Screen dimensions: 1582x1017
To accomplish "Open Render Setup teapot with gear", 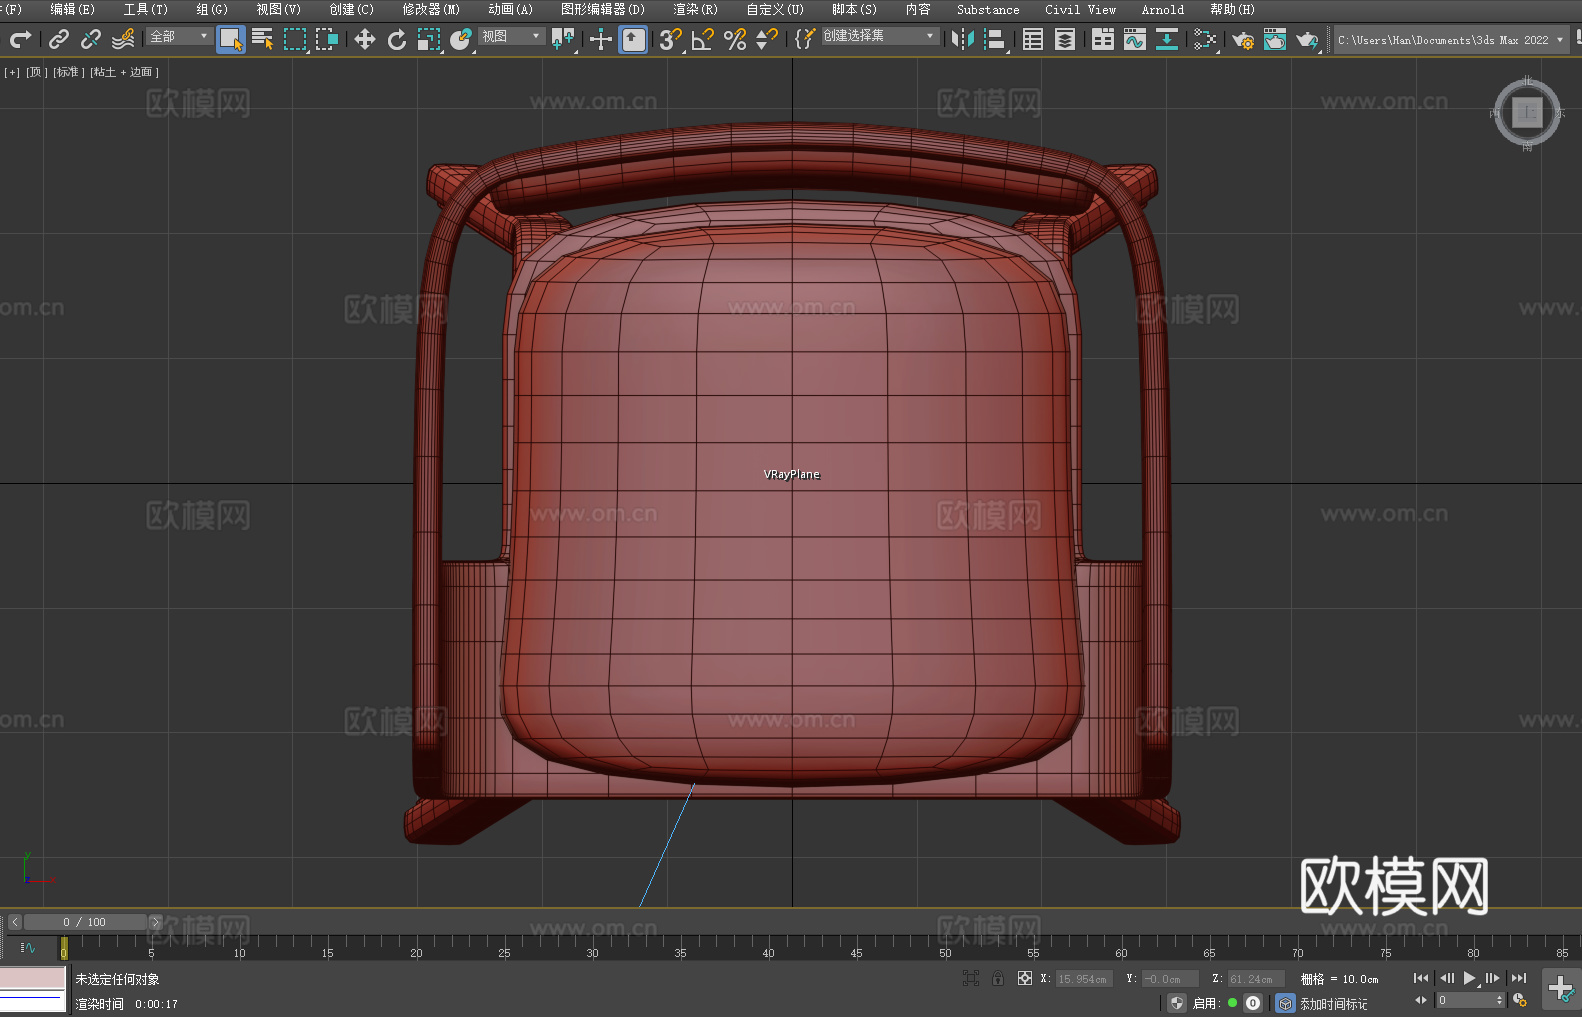I will coord(1243,39).
